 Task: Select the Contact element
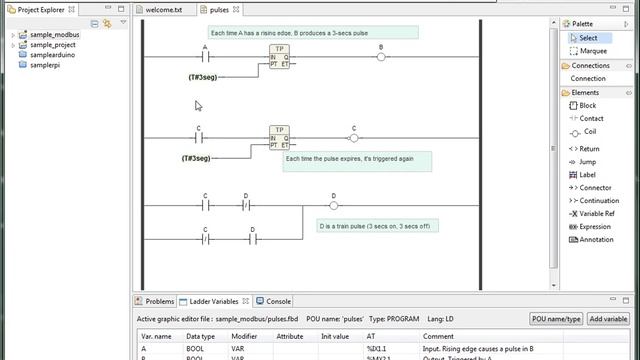coord(586,118)
